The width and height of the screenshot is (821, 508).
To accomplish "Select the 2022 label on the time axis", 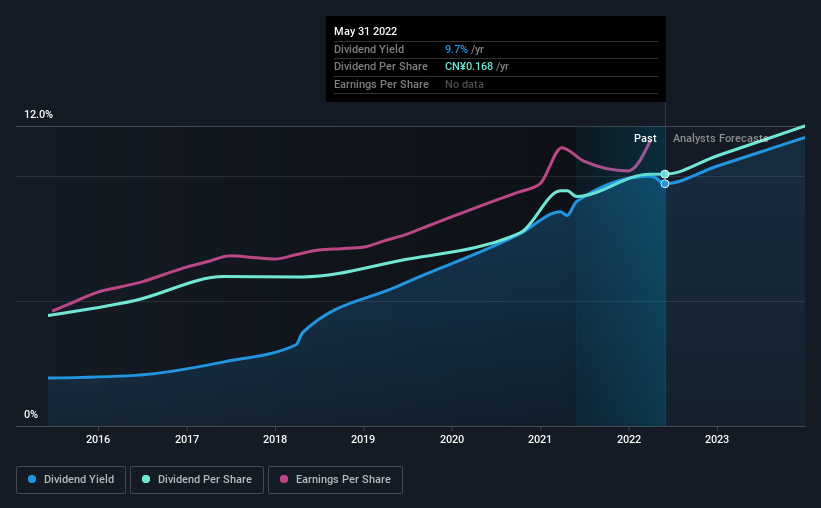I will click(x=629, y=439).
